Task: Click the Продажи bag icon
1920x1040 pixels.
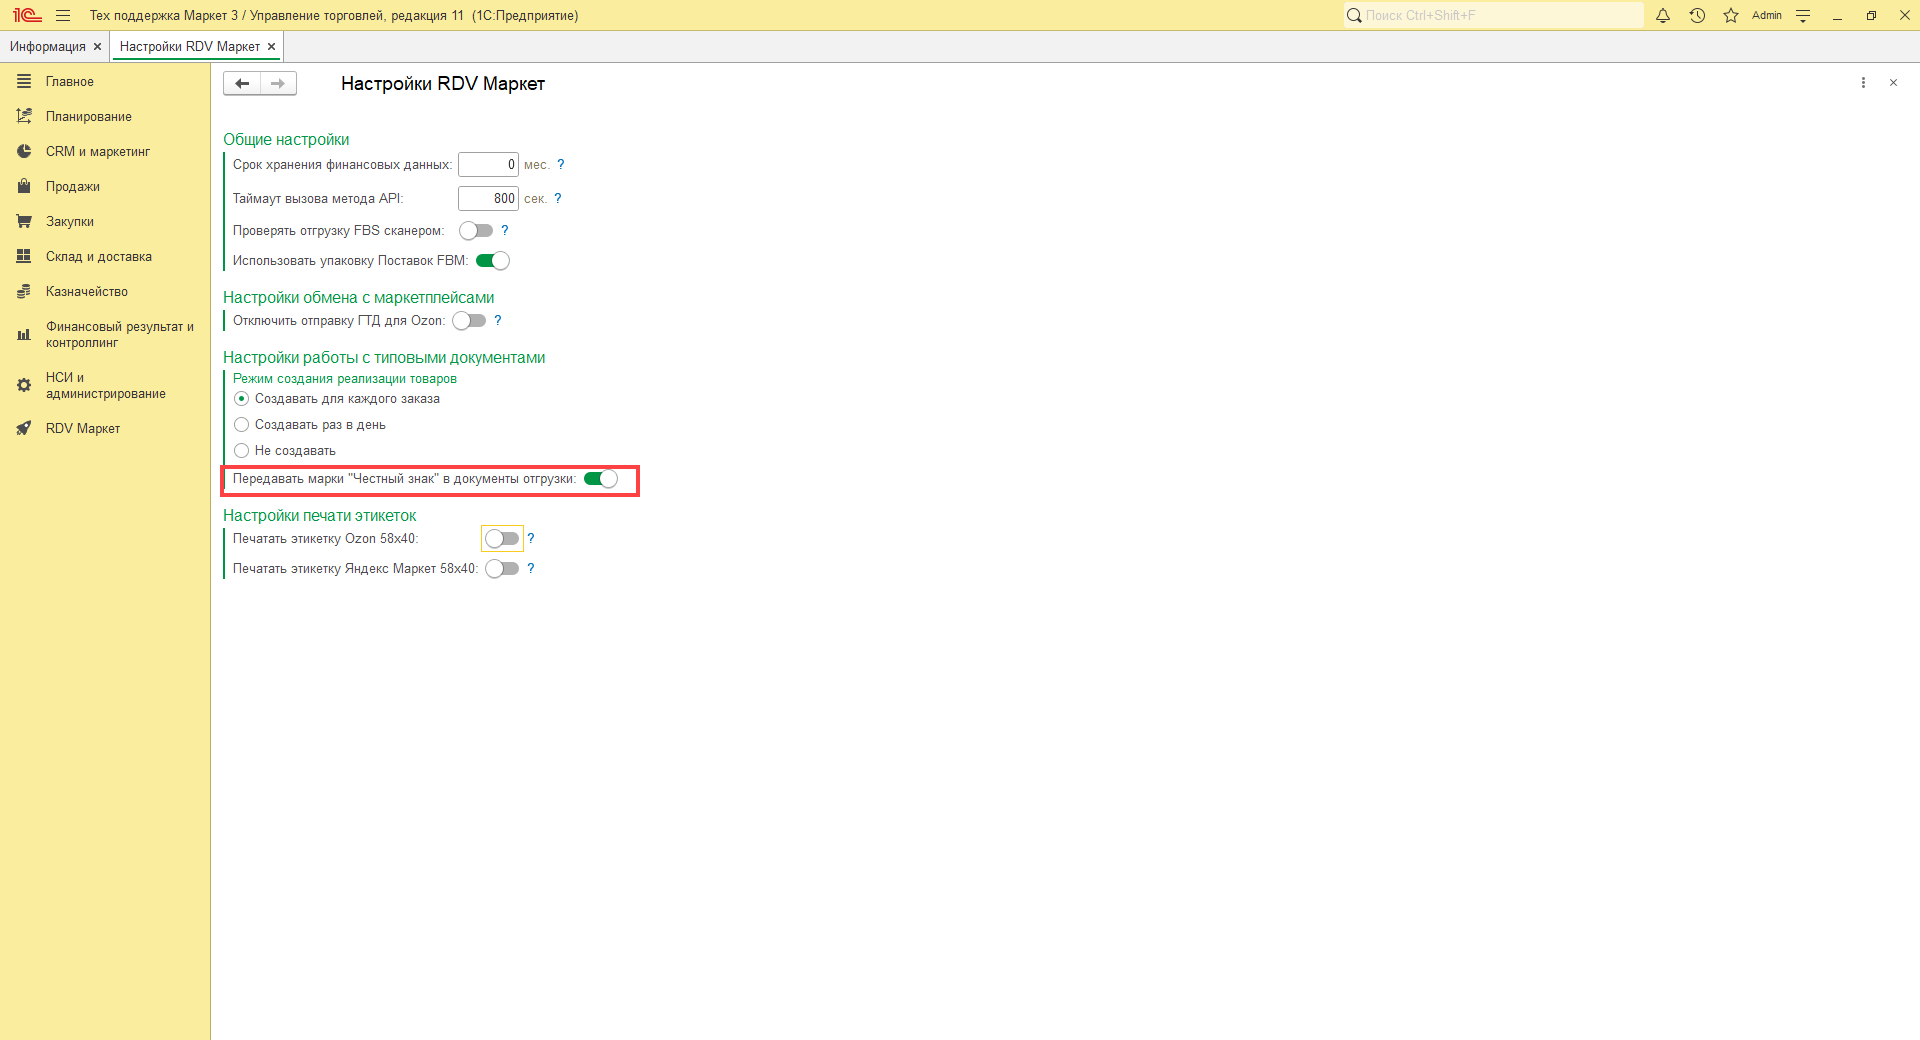Action: (24, 186)
